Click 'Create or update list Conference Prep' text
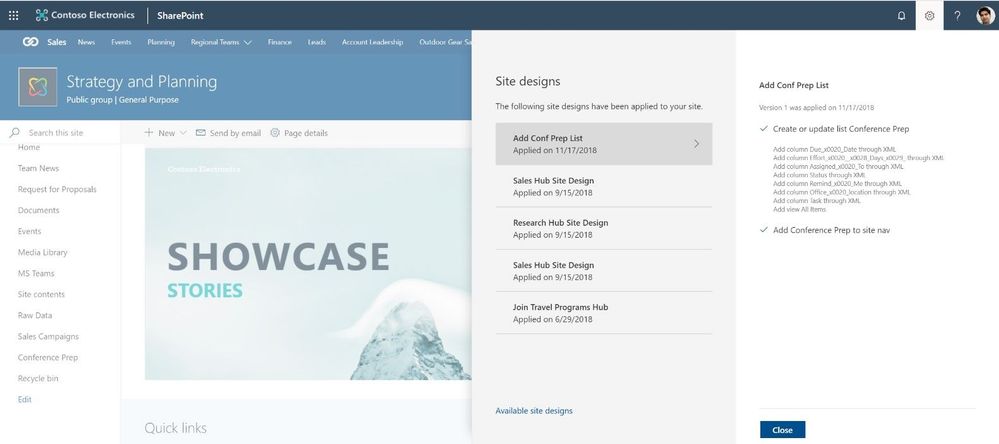The height and width of the screenshot is (444, 999). (841, 129)
